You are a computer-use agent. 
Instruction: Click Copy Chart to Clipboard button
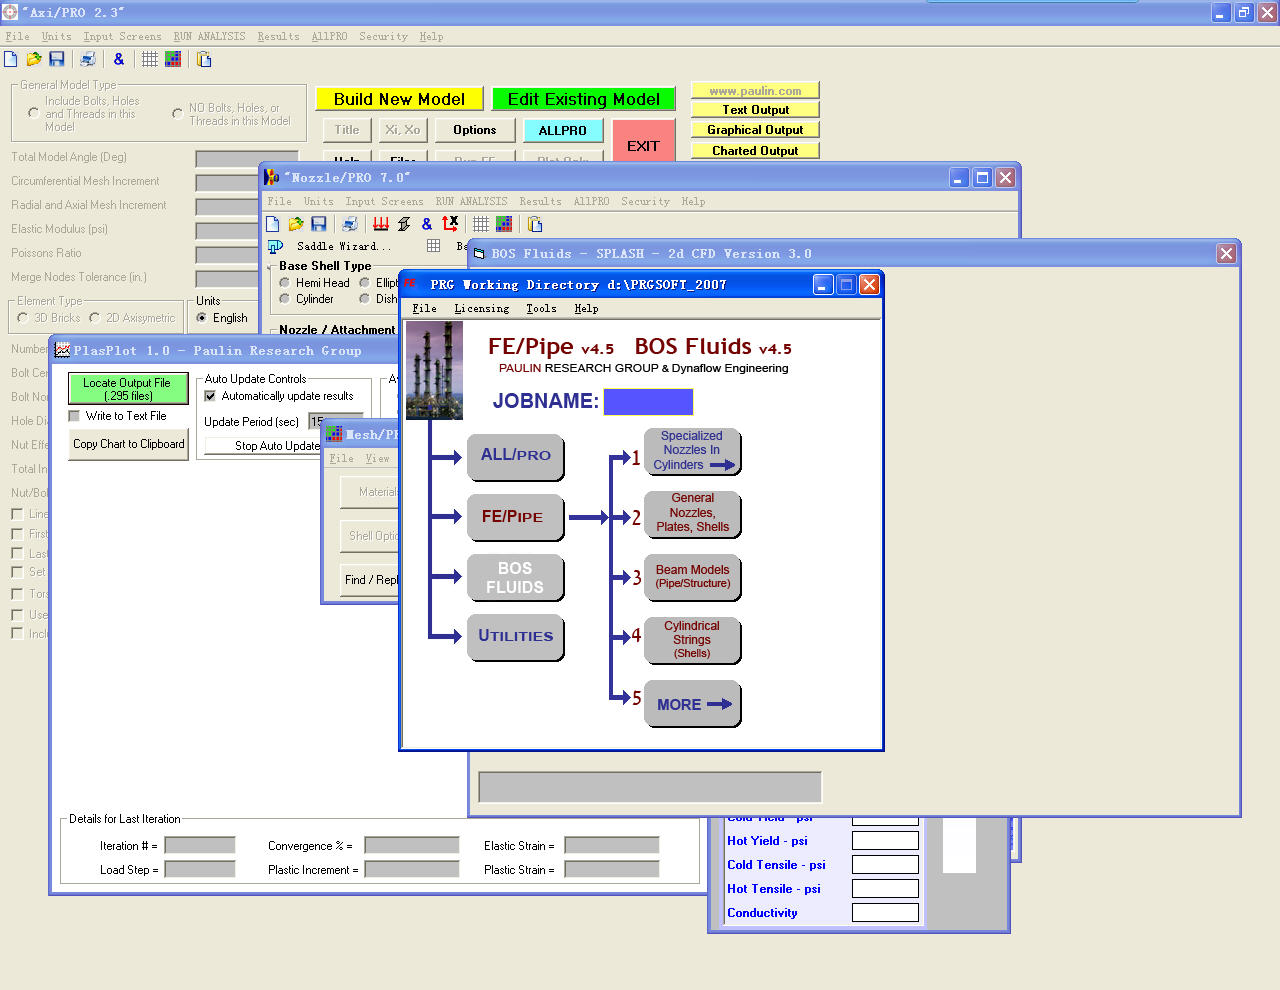tap(128, 444)
